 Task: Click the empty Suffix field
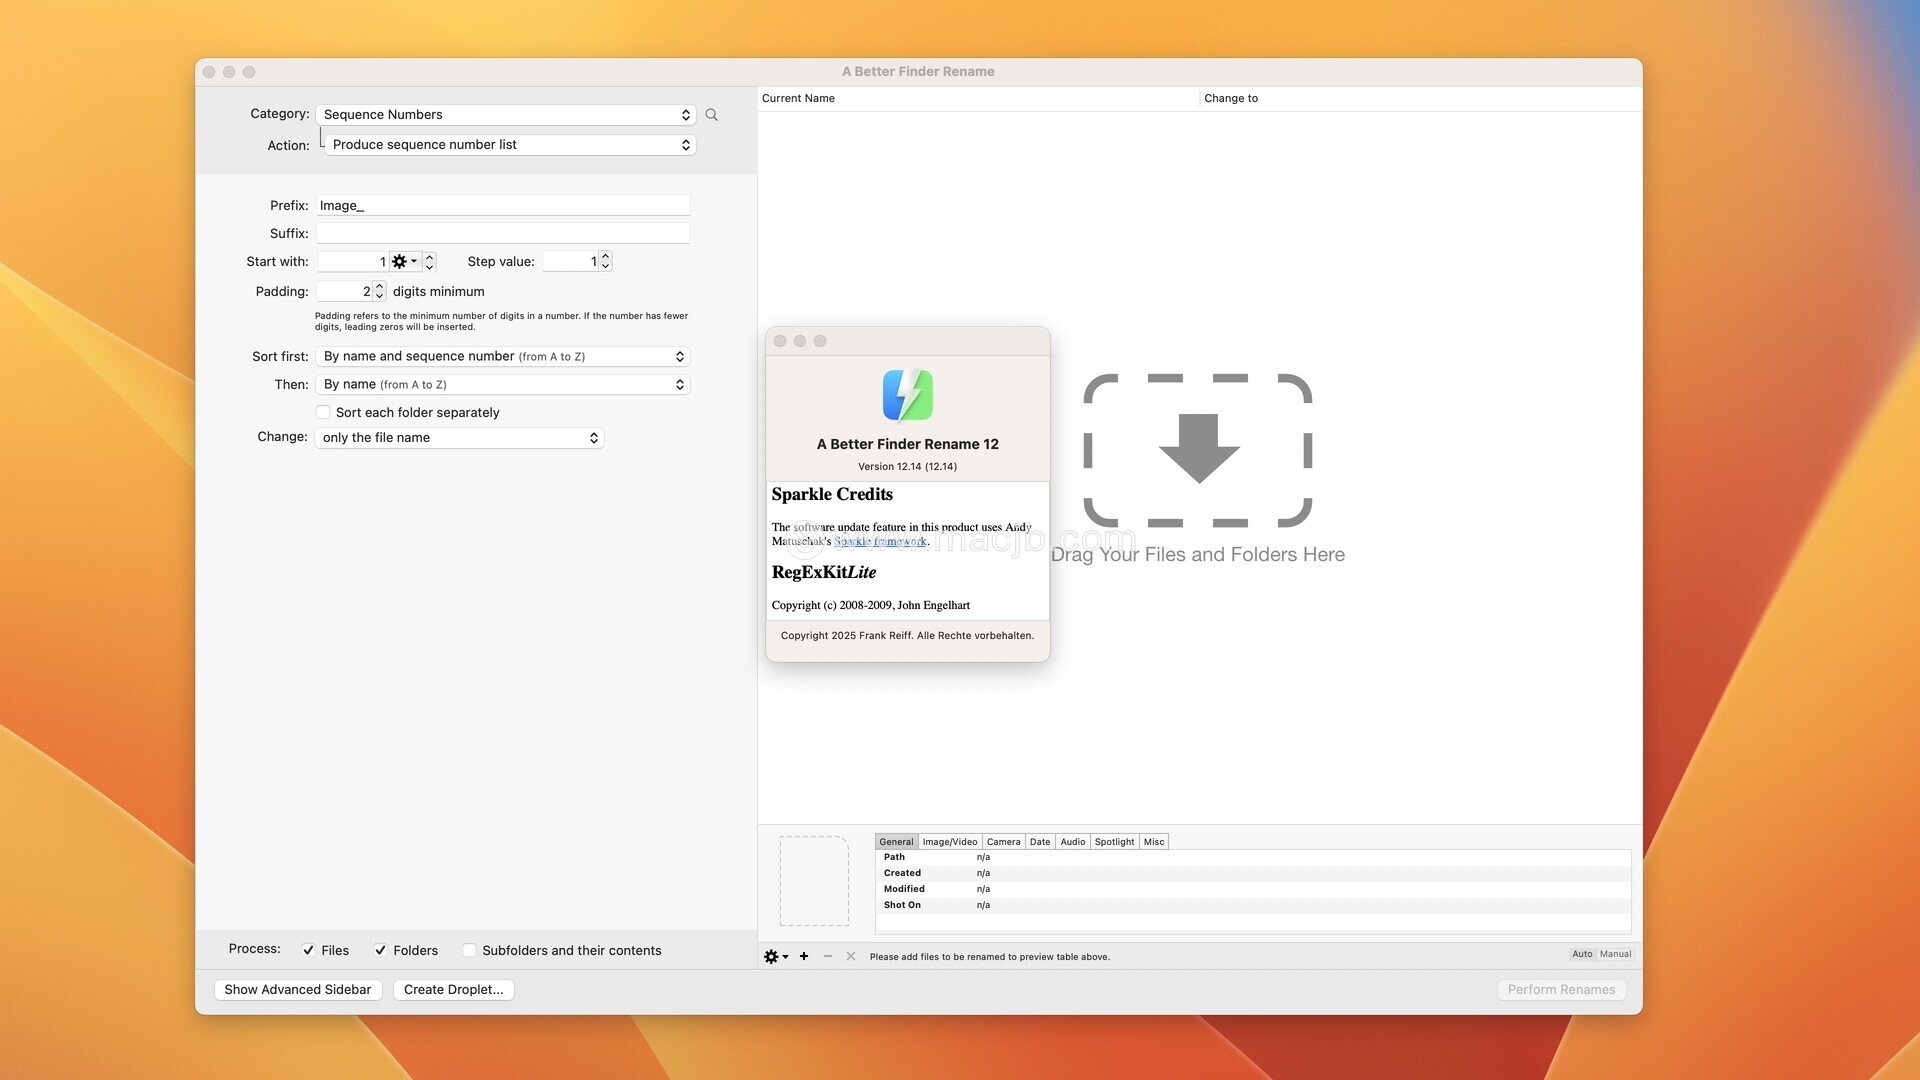[503, 233]
